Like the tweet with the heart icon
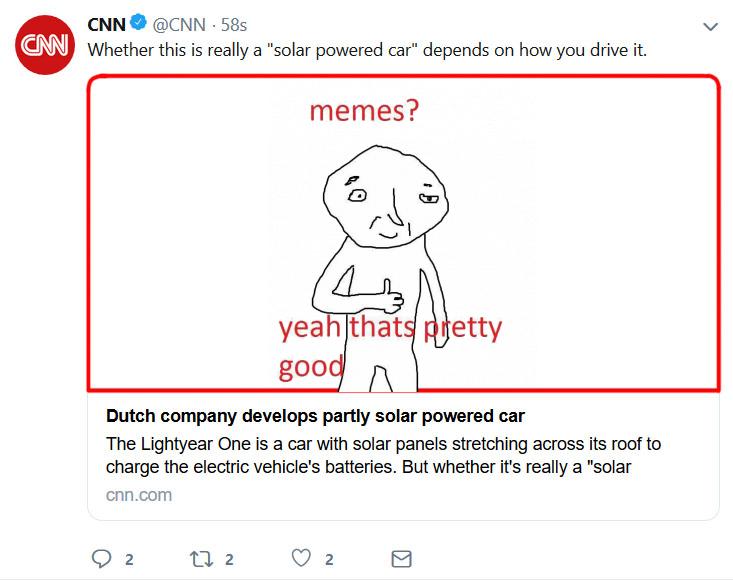The width and height of the screenshot is (733, 581). (302, 559)
